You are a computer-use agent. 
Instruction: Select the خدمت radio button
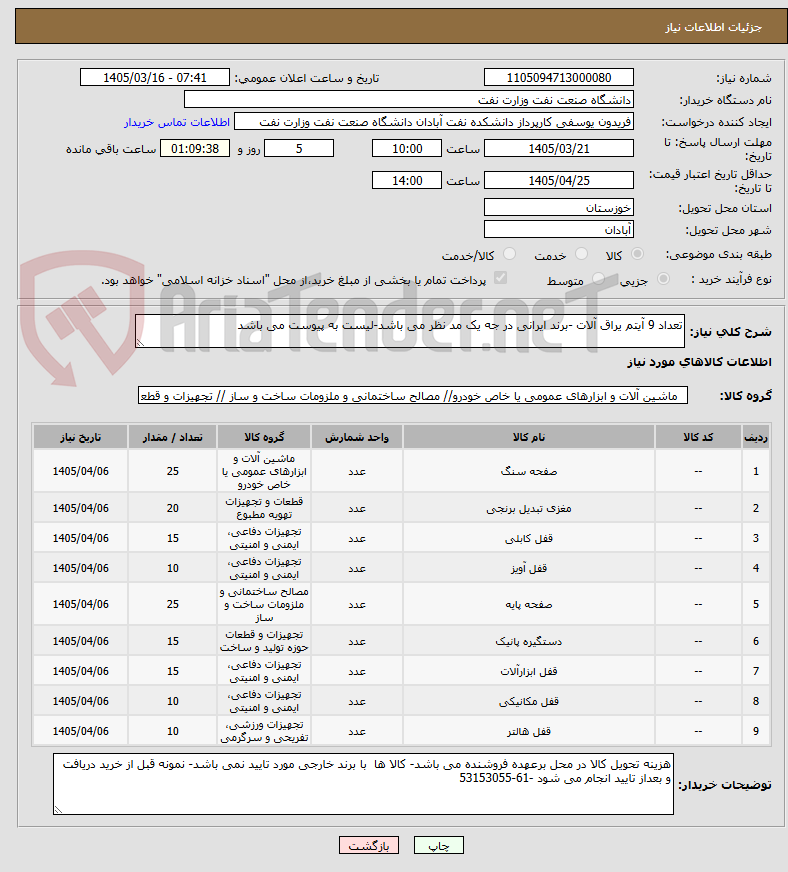tap(581, 254)
